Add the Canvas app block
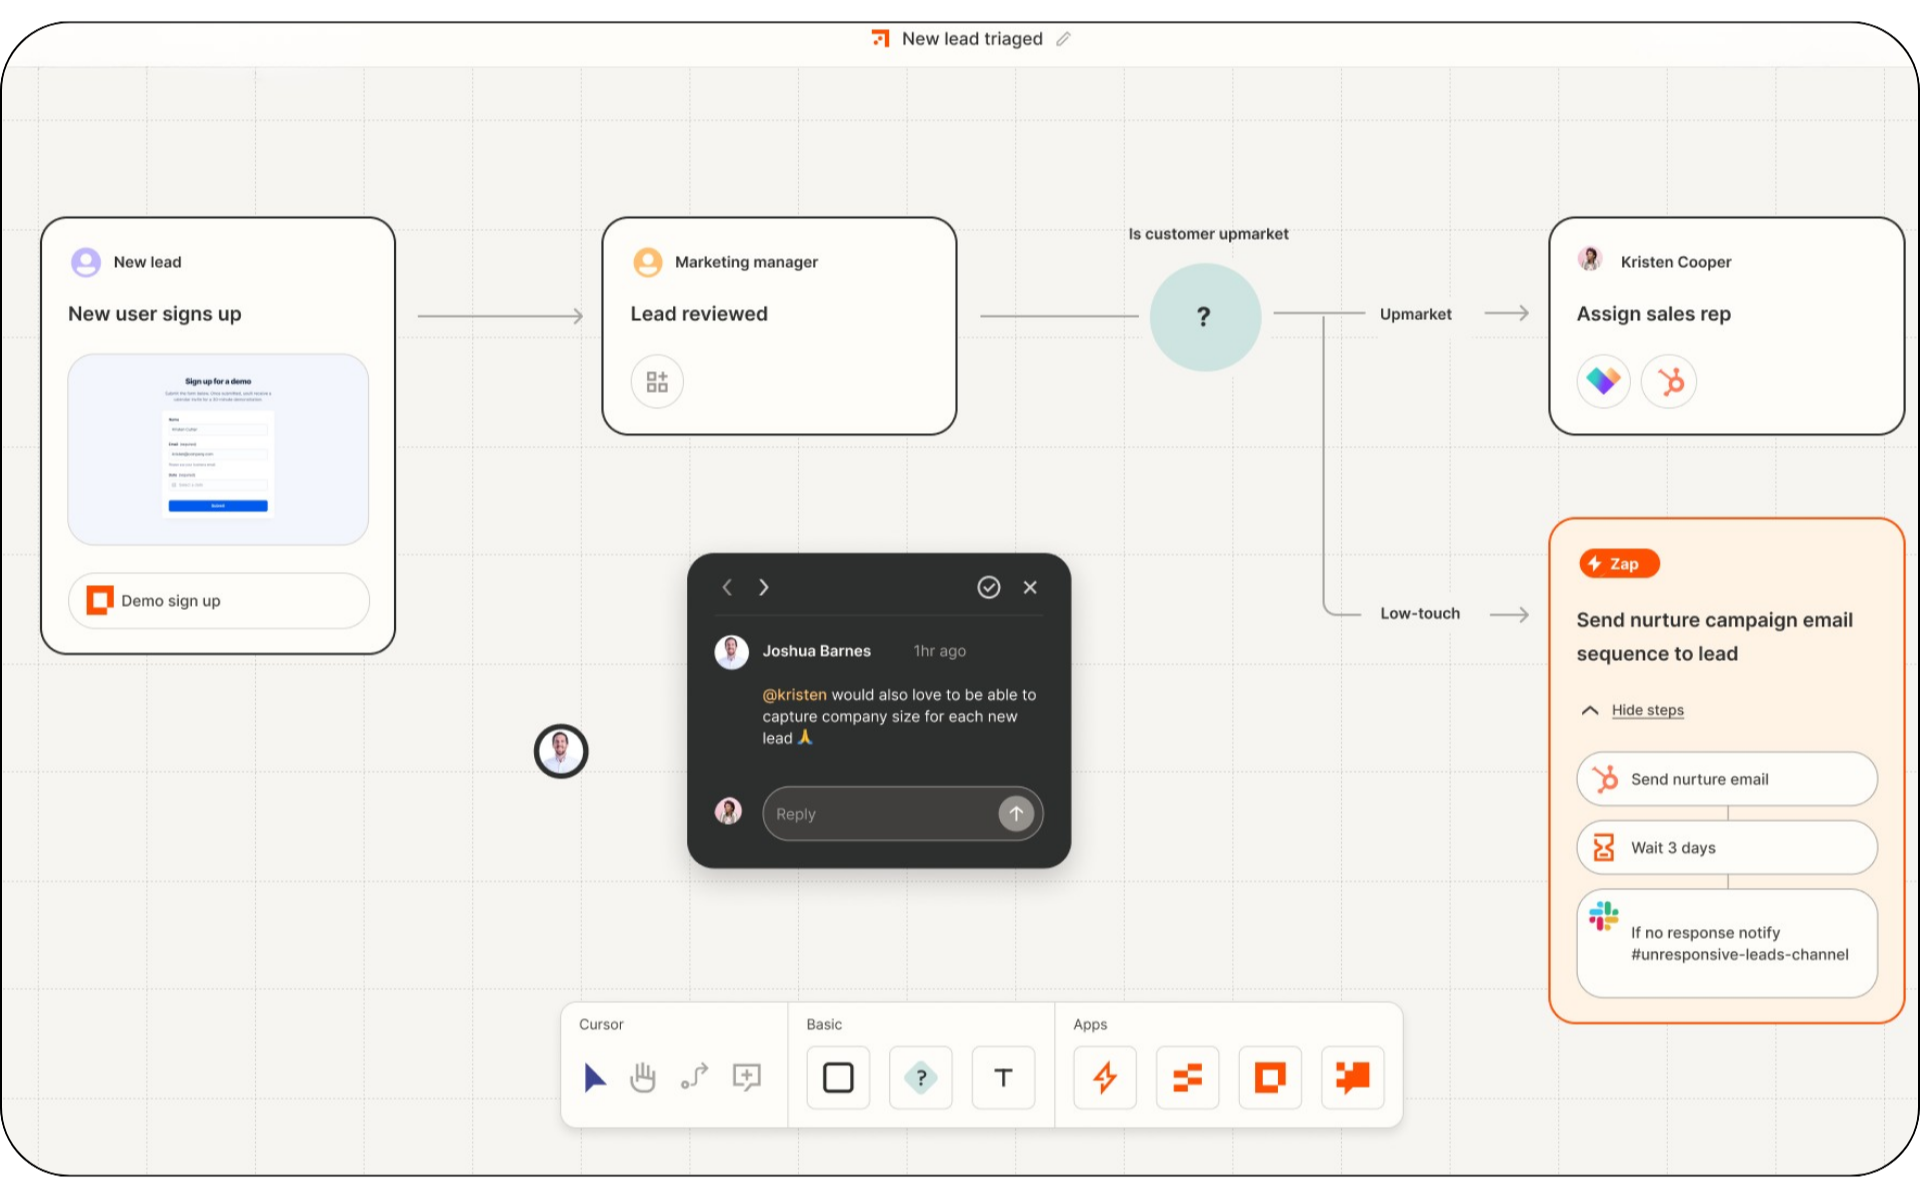The width and height of the screenshot is (1920, 1199). point(1352,1078)
